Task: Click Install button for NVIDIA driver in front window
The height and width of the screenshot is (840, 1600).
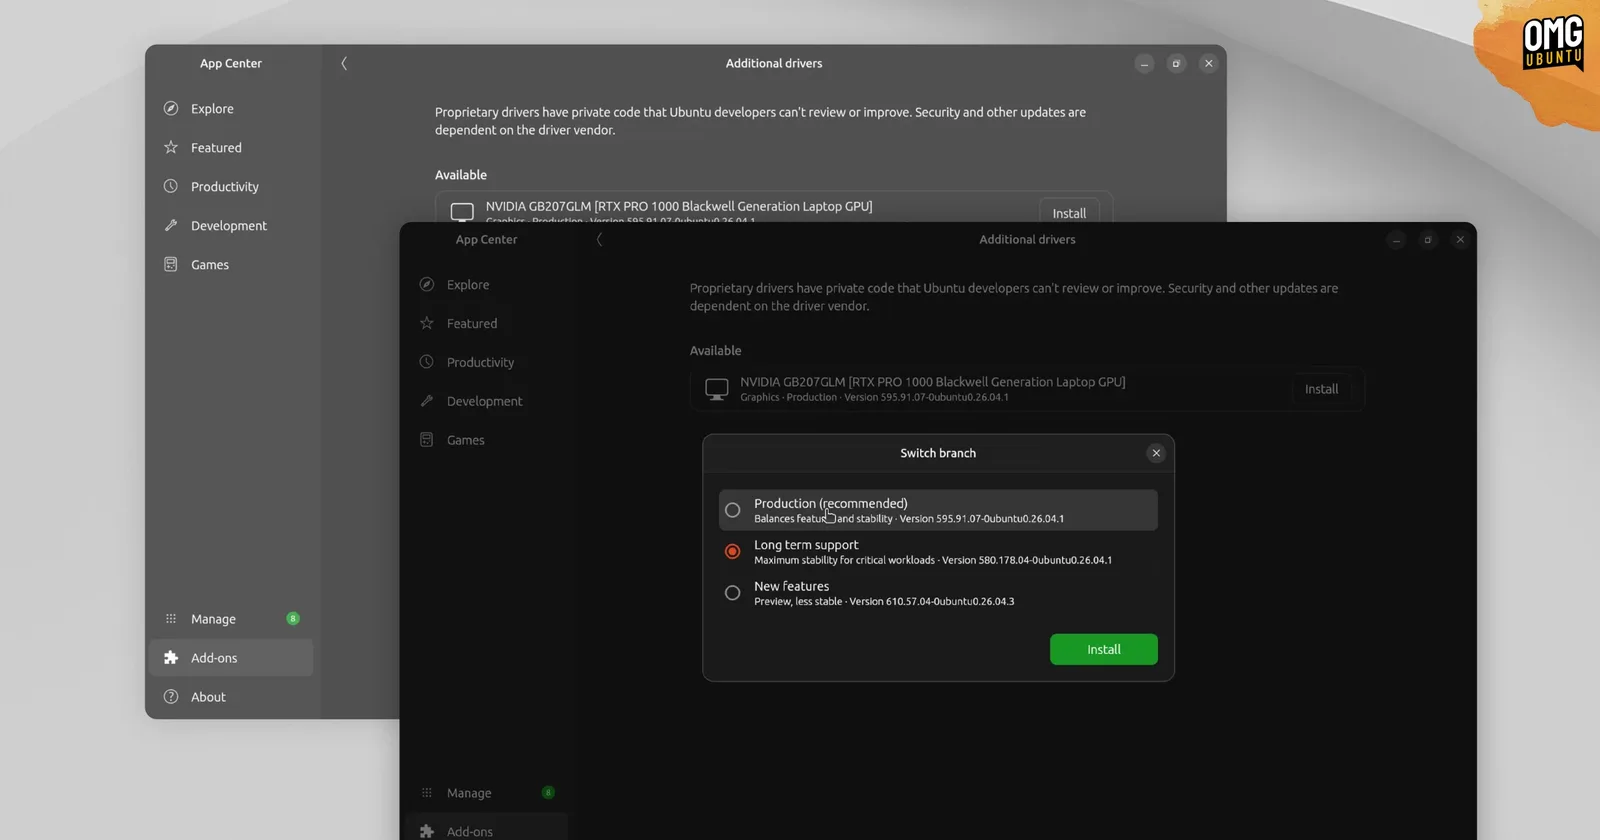Action: coord(1321,389)
